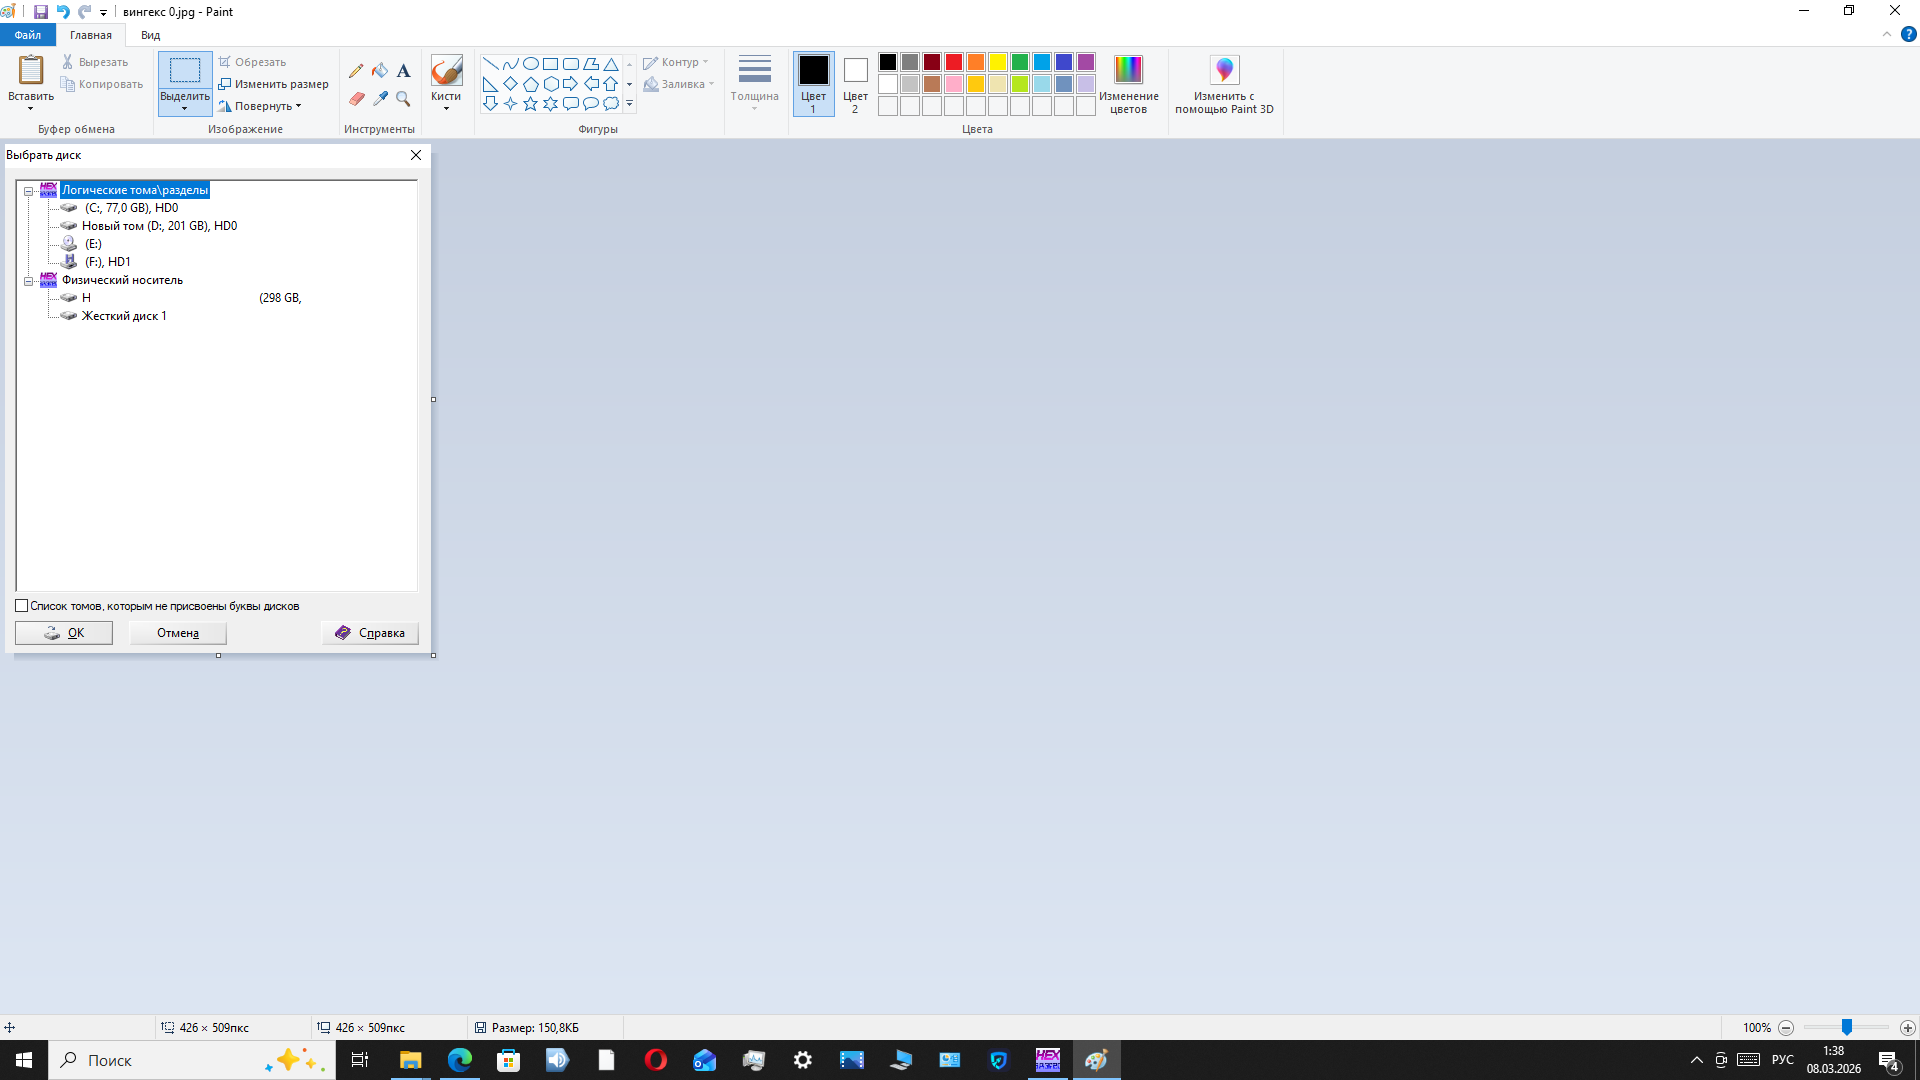Click the Resize button

[x=274, y=84]
